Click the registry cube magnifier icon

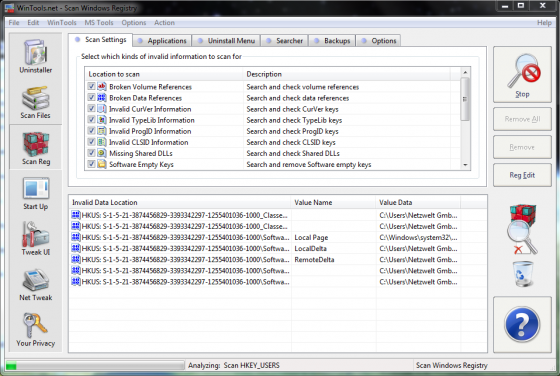click(522, 229)
